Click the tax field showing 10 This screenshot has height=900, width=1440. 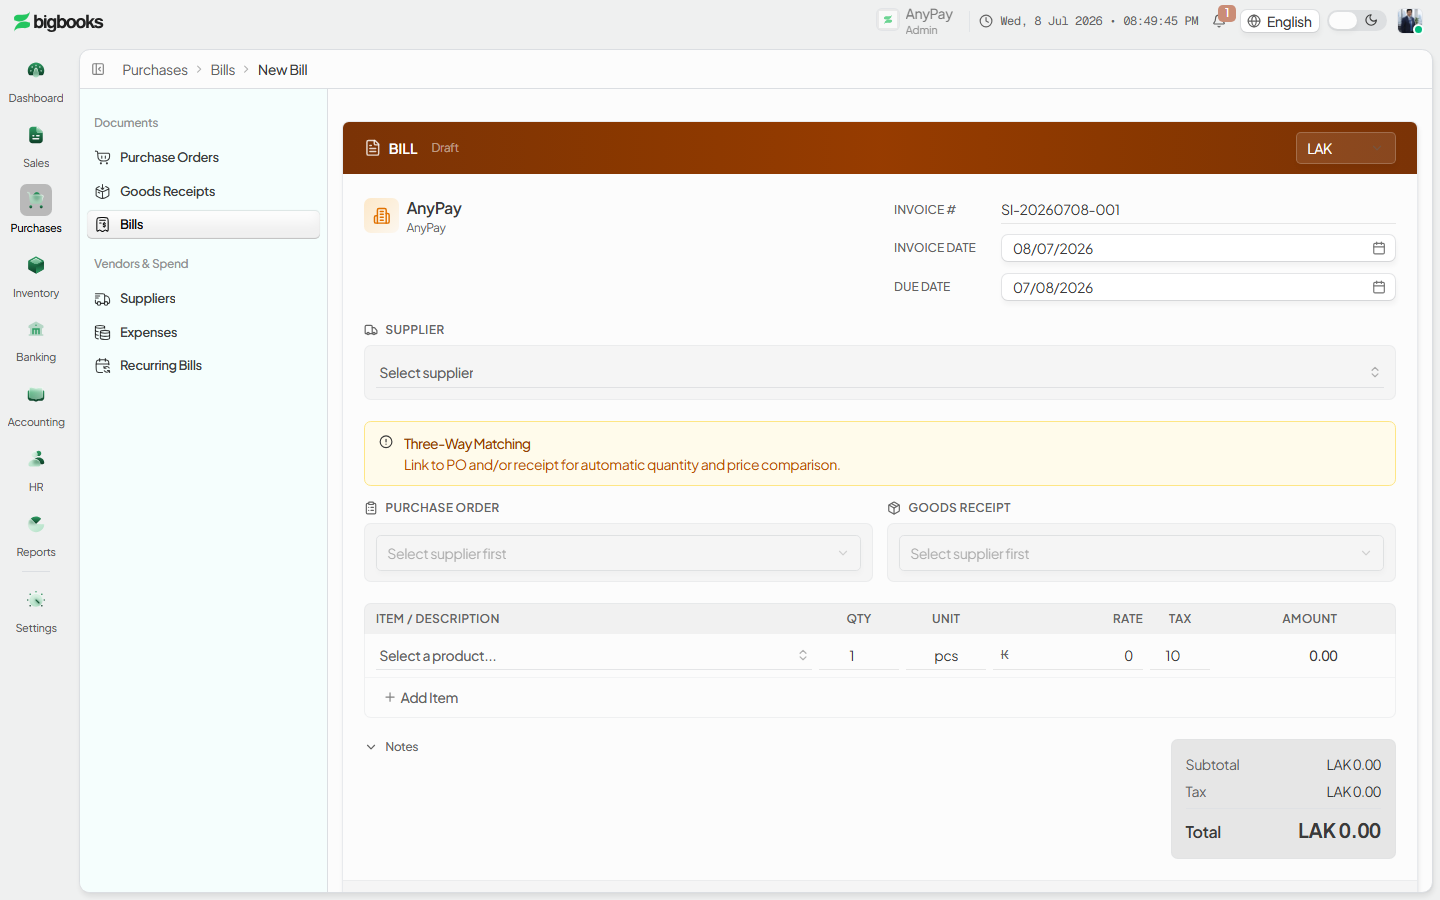coord(1180,656)
